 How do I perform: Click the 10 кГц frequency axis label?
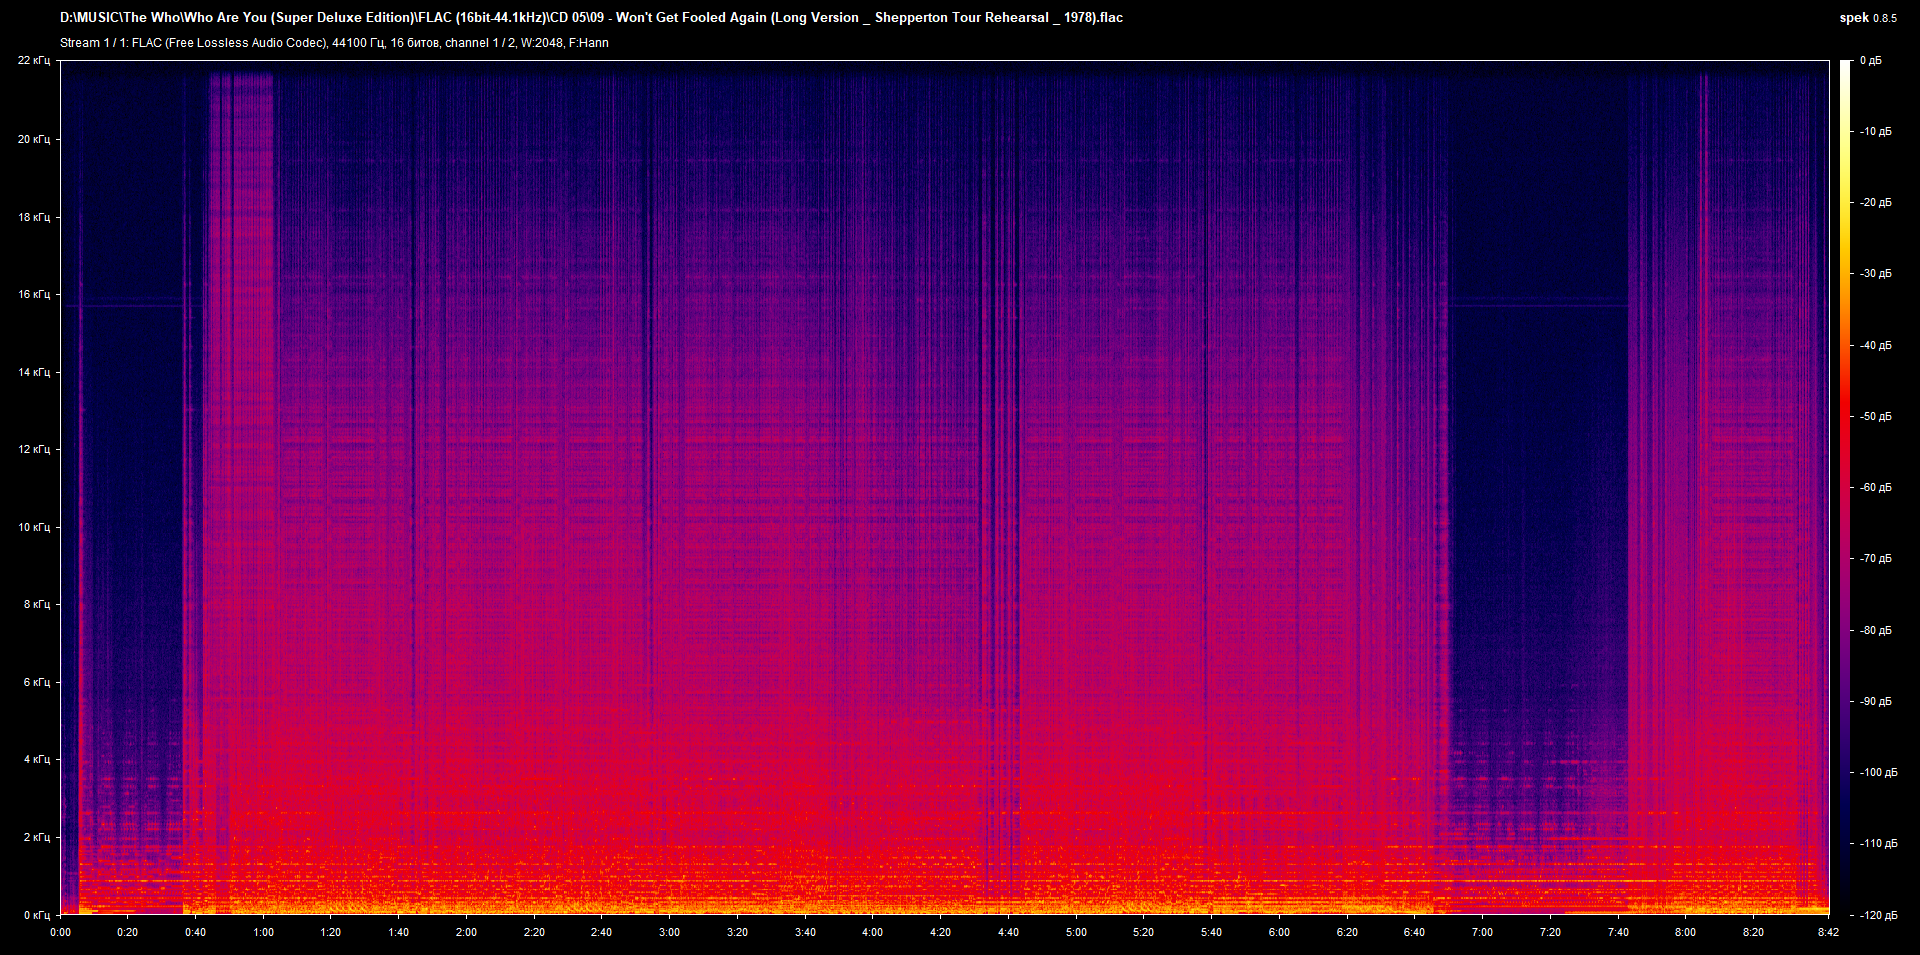coord(34,527)
